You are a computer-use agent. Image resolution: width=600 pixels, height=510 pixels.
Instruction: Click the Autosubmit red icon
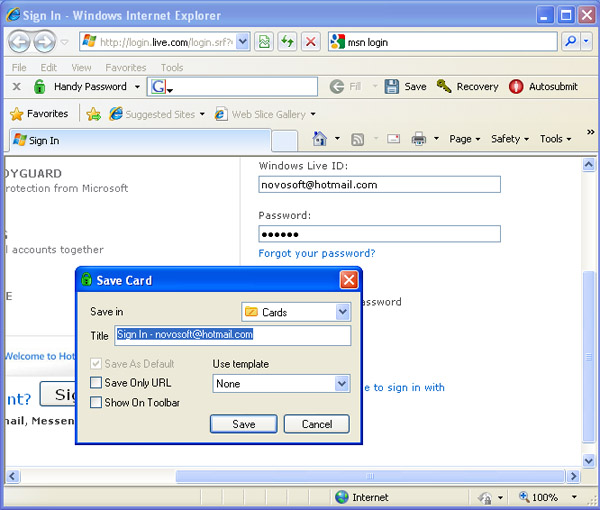[515, 86]
